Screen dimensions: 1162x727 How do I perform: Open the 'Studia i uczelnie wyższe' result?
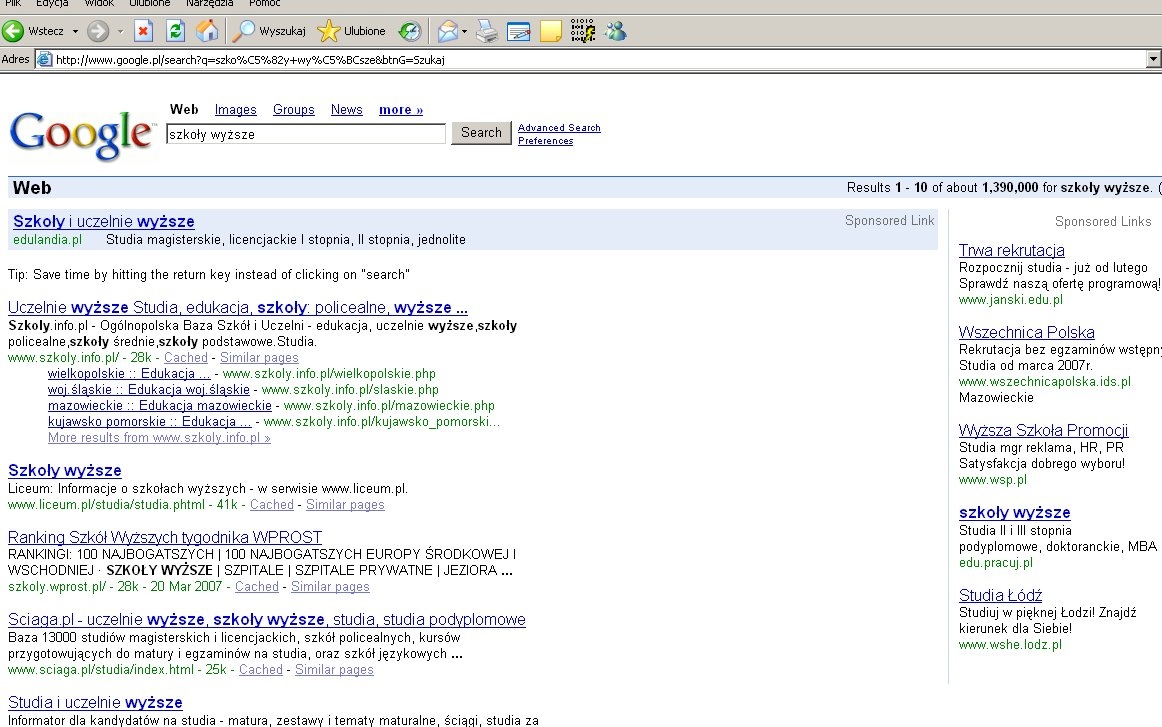(x=96, y=702)
